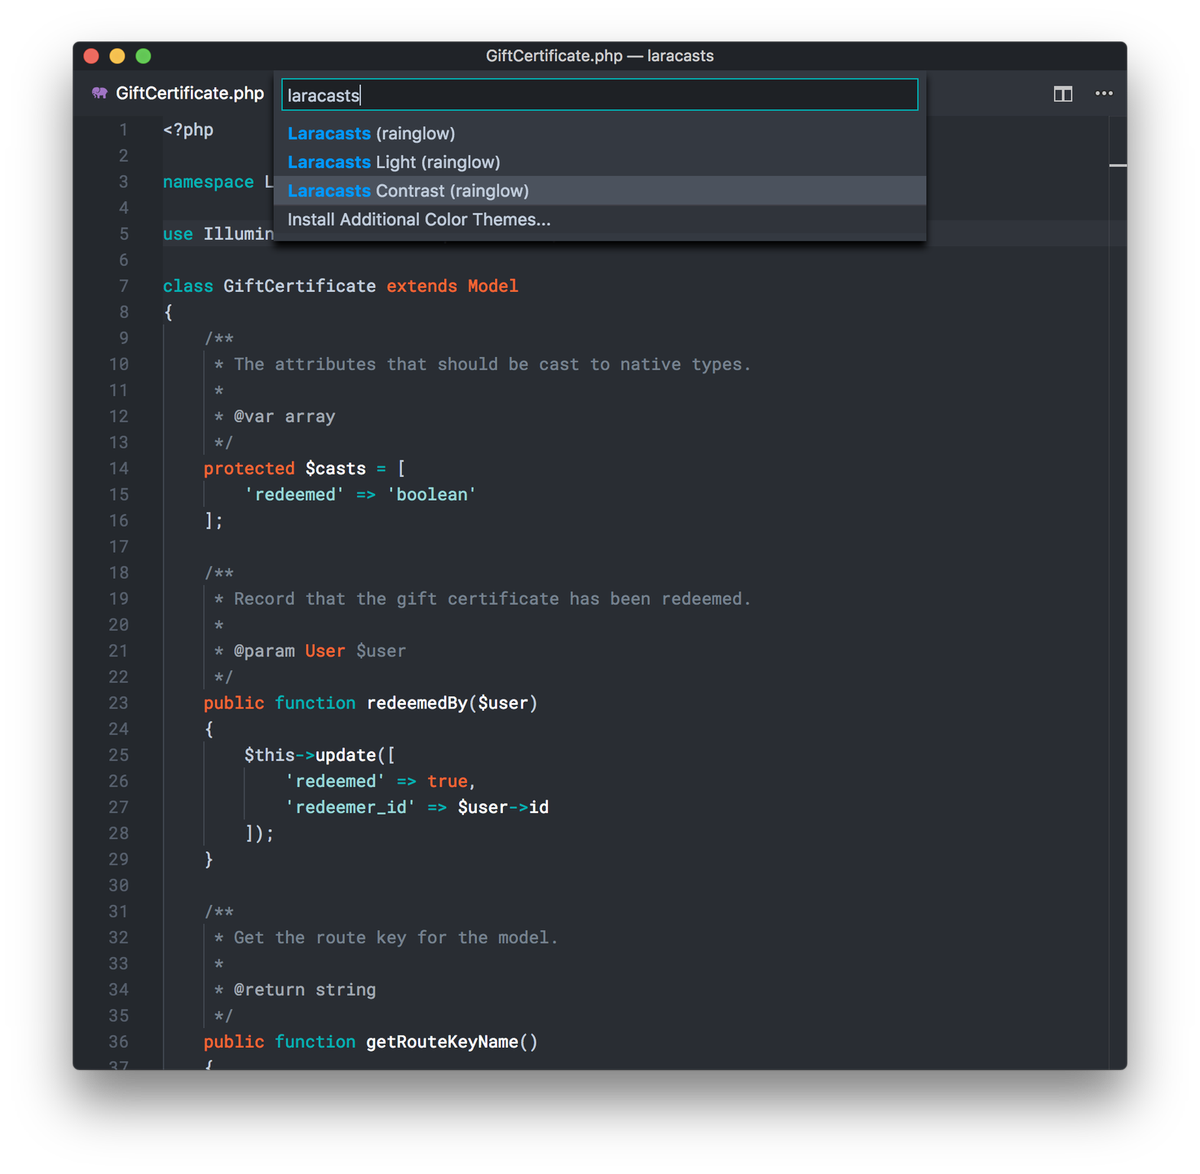Click the @return string annotation
The height and width of the screenshot is (1174, 1200).
pyautogui.click(x=305, y=990)
